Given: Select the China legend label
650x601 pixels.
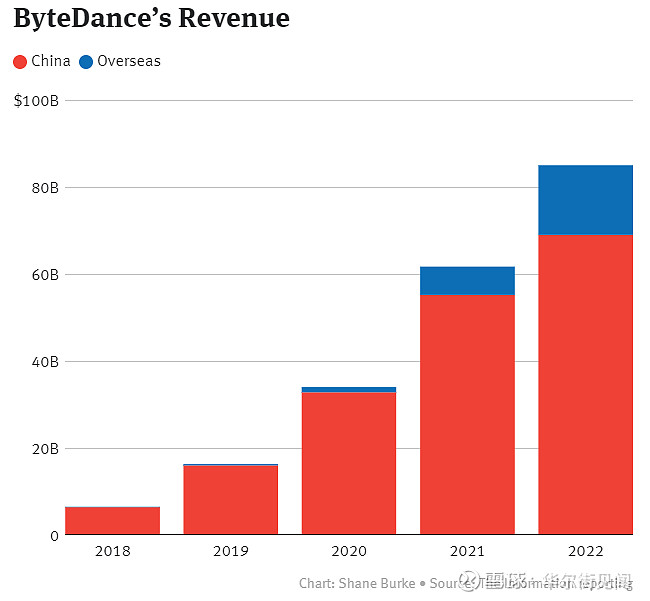Looking at the screenshot, I should point(51,61).
